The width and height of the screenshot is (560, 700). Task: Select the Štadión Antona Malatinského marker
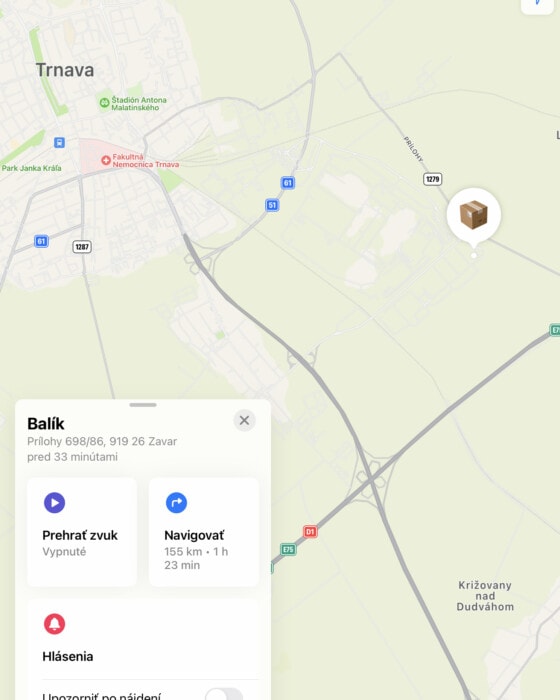pyautogui.click(x=104, y=103)
